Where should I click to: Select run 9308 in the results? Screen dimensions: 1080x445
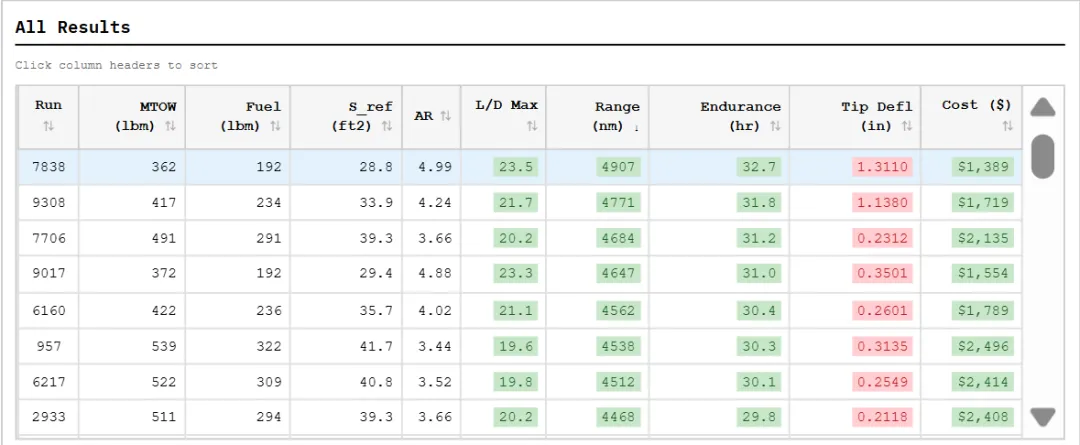pyautogui.click(x=48, y=203)
